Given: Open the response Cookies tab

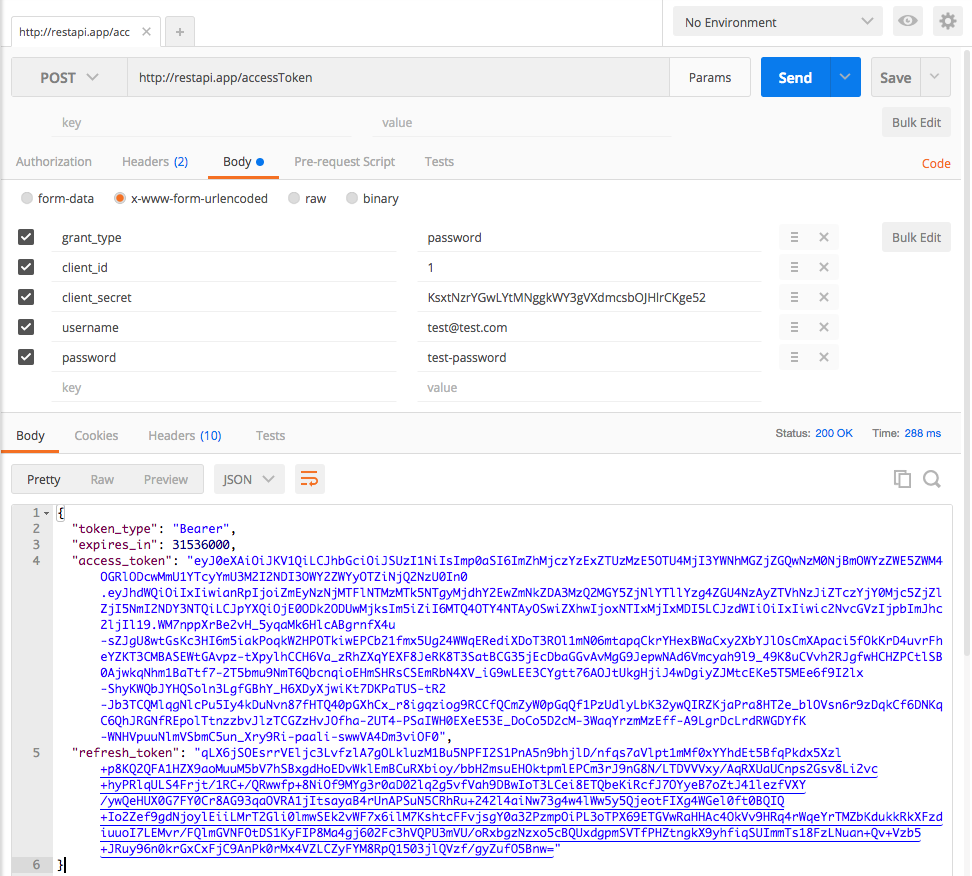Looking at the screenshot, I should 96,435.
